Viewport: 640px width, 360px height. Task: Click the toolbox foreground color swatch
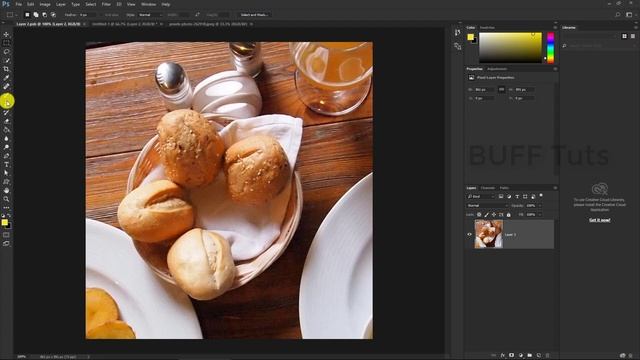(x=4, y=222)
